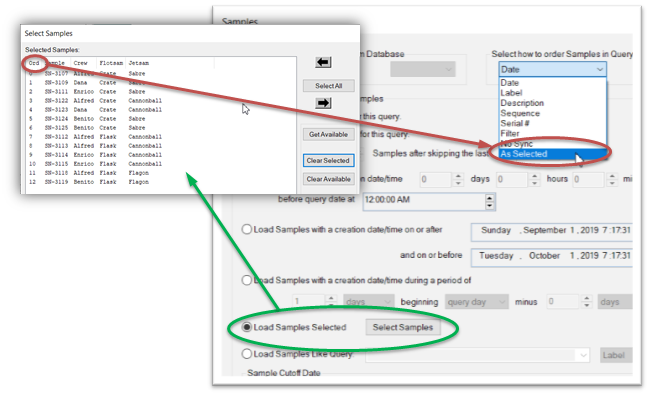Click the Get Available button
The height and width of the screenshot is (395, 650).
click(x=328, y=134)
